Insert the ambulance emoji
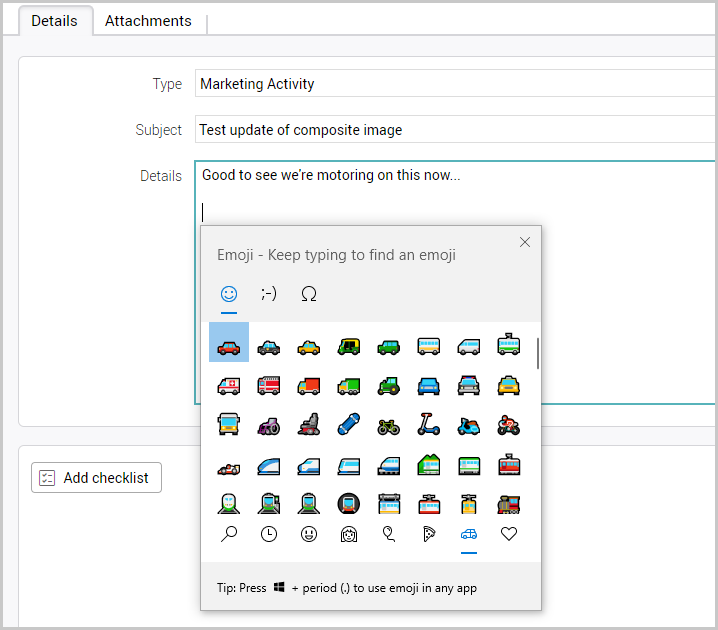This screenshot has height=630, width=718. point(229,386)
